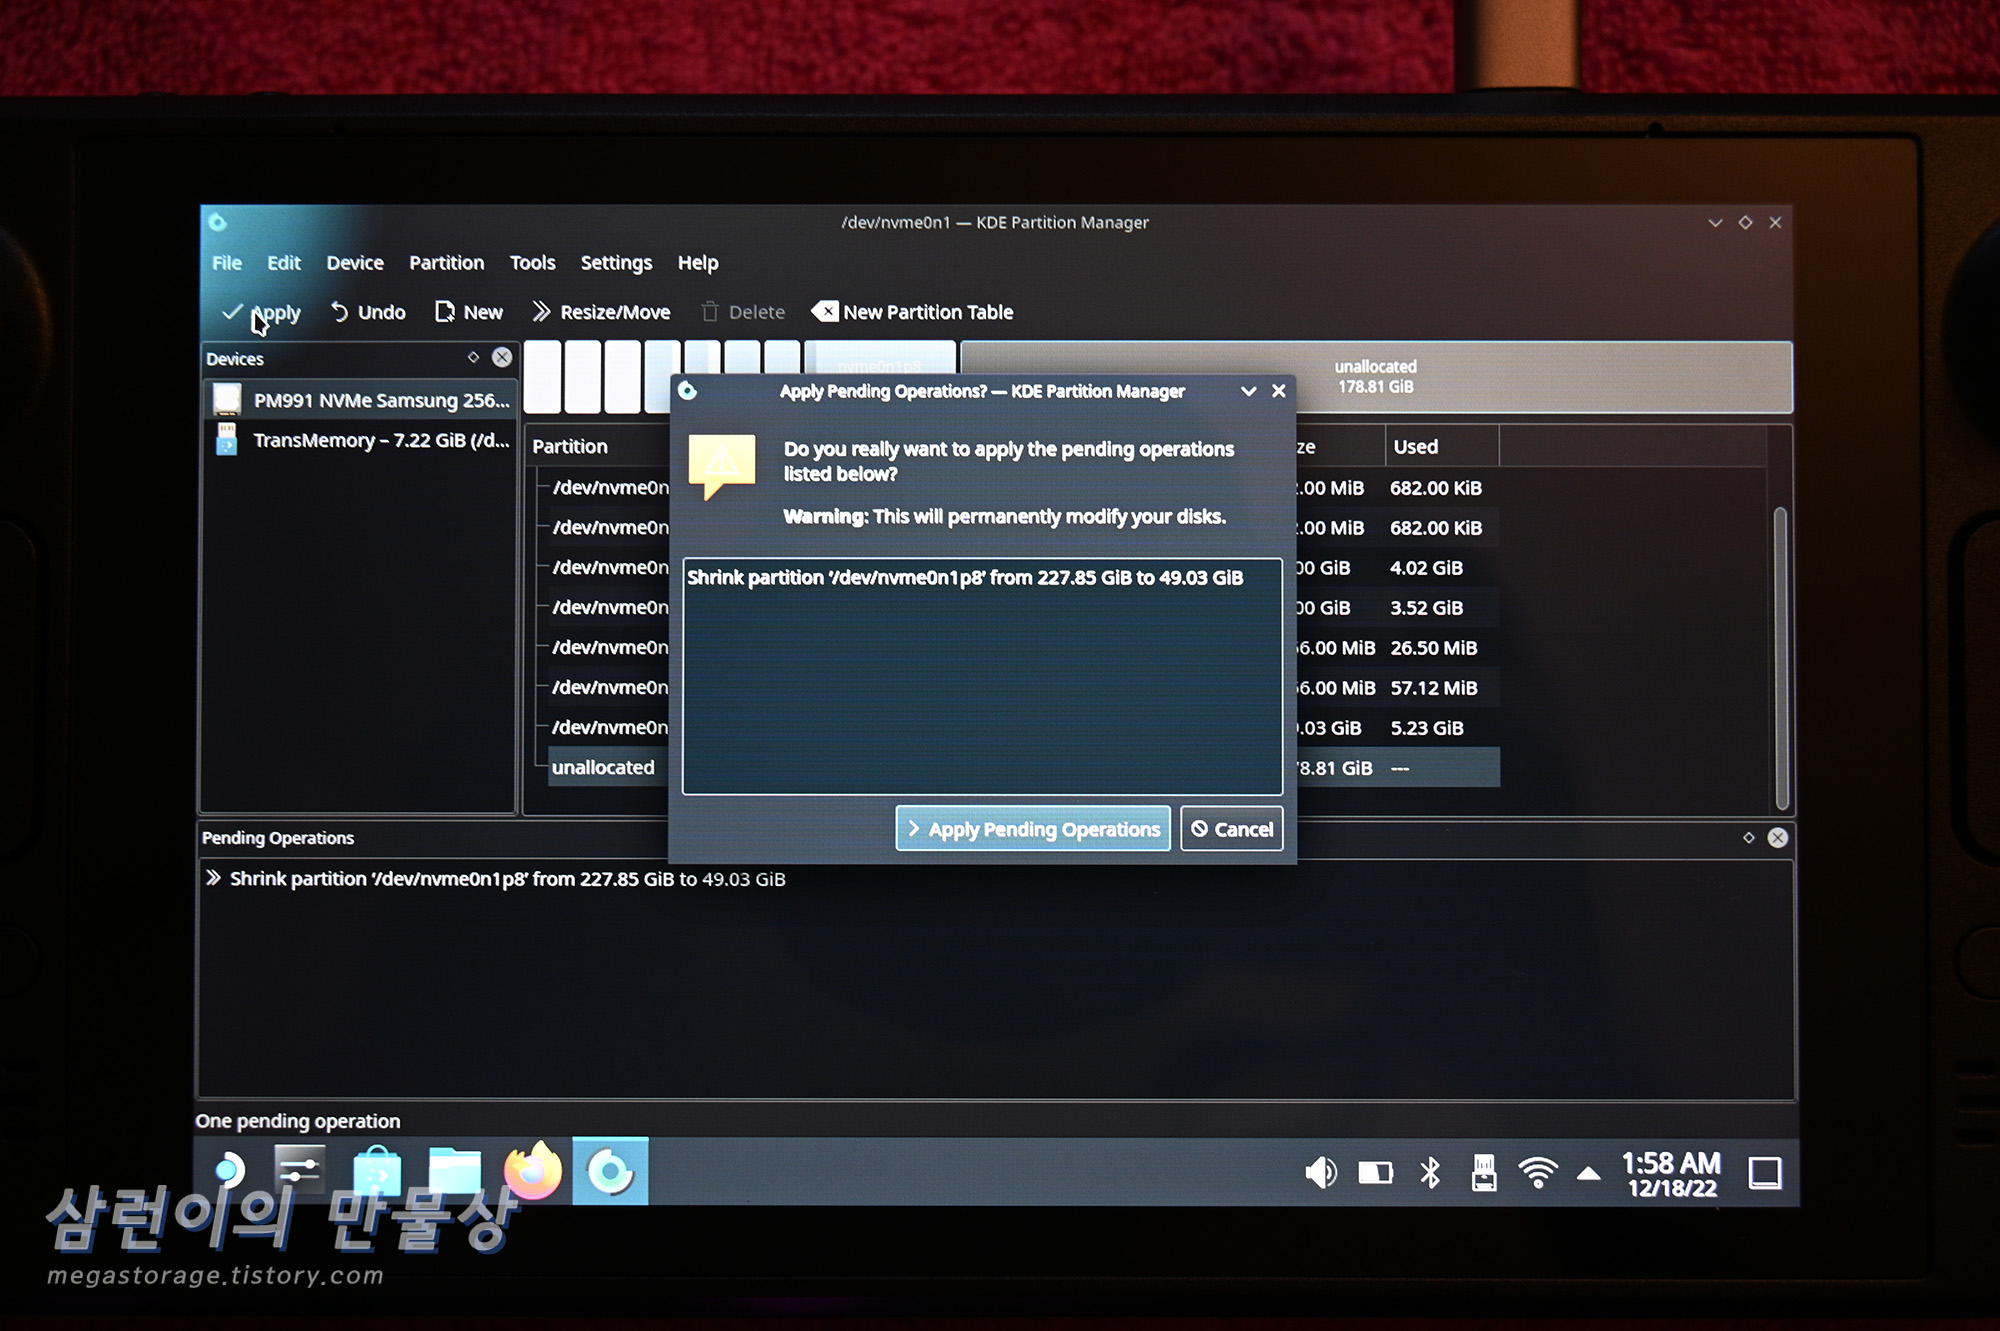
Task: Float the Devices panel diamond toggle
Action: pos(473,357)
